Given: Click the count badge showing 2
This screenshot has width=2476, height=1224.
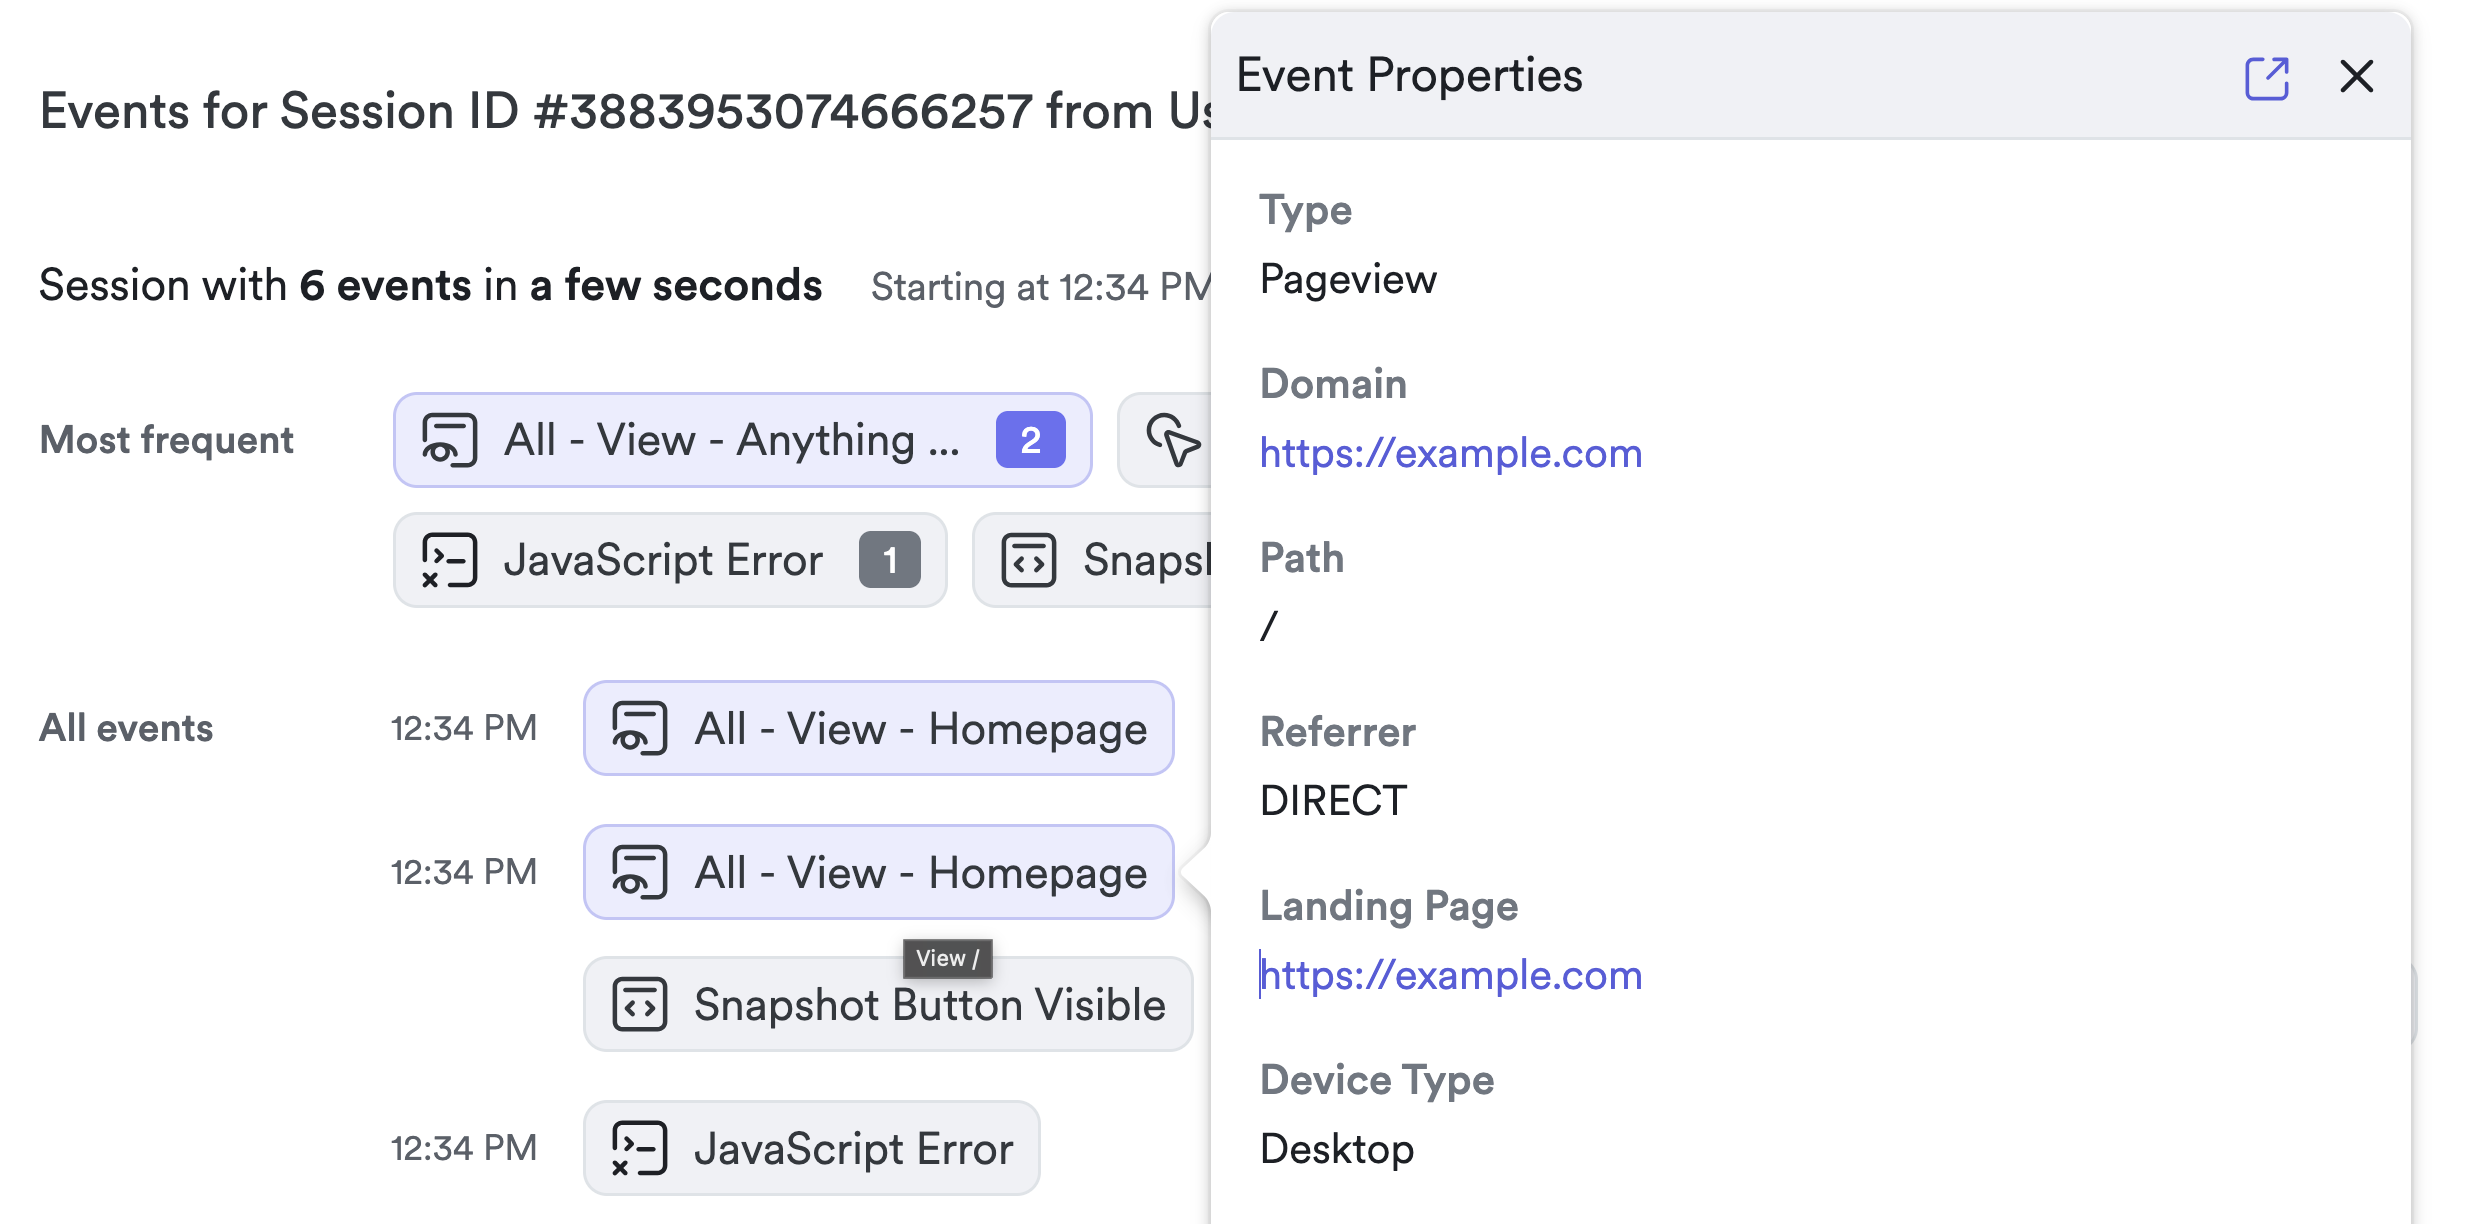Looking at the screenshot, I should pos(1030,440).
